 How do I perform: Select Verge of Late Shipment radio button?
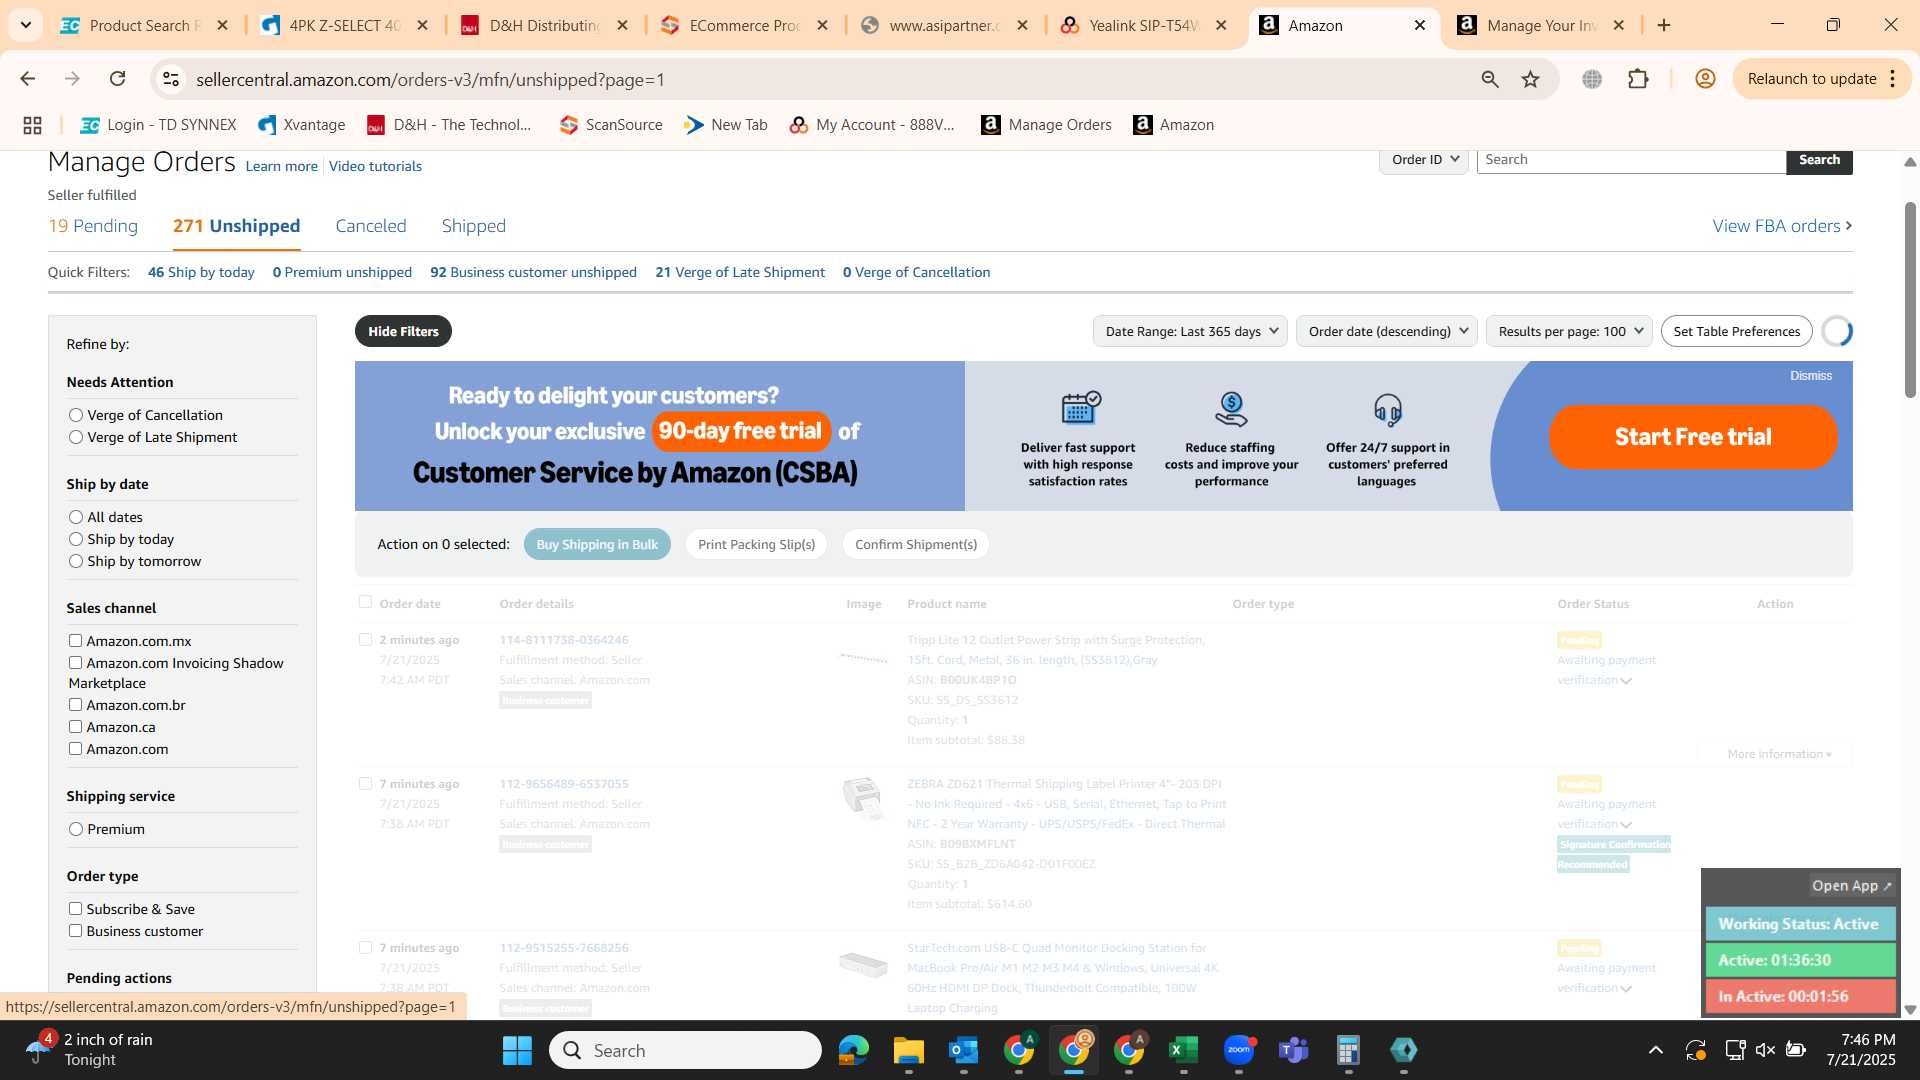pos(76,437)
